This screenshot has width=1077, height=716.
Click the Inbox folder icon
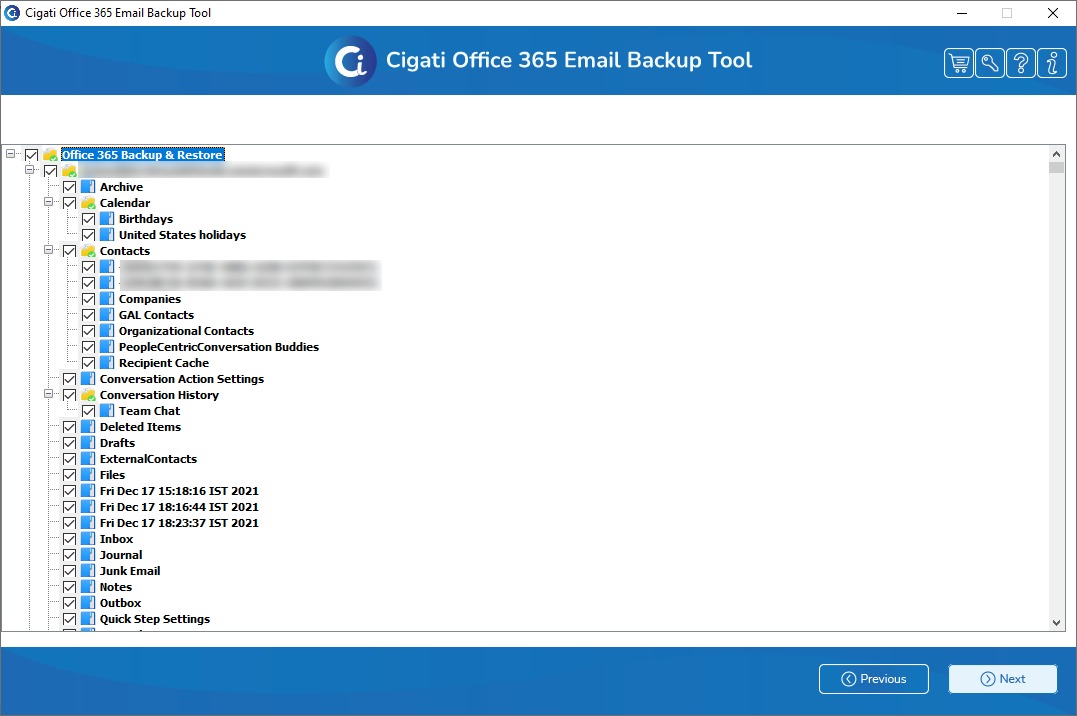(x=88, y=539)
